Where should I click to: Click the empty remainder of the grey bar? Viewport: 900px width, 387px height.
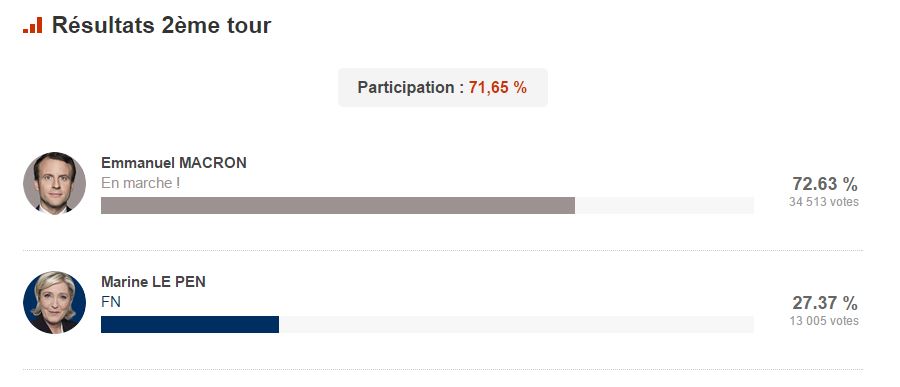pos(665,206)
